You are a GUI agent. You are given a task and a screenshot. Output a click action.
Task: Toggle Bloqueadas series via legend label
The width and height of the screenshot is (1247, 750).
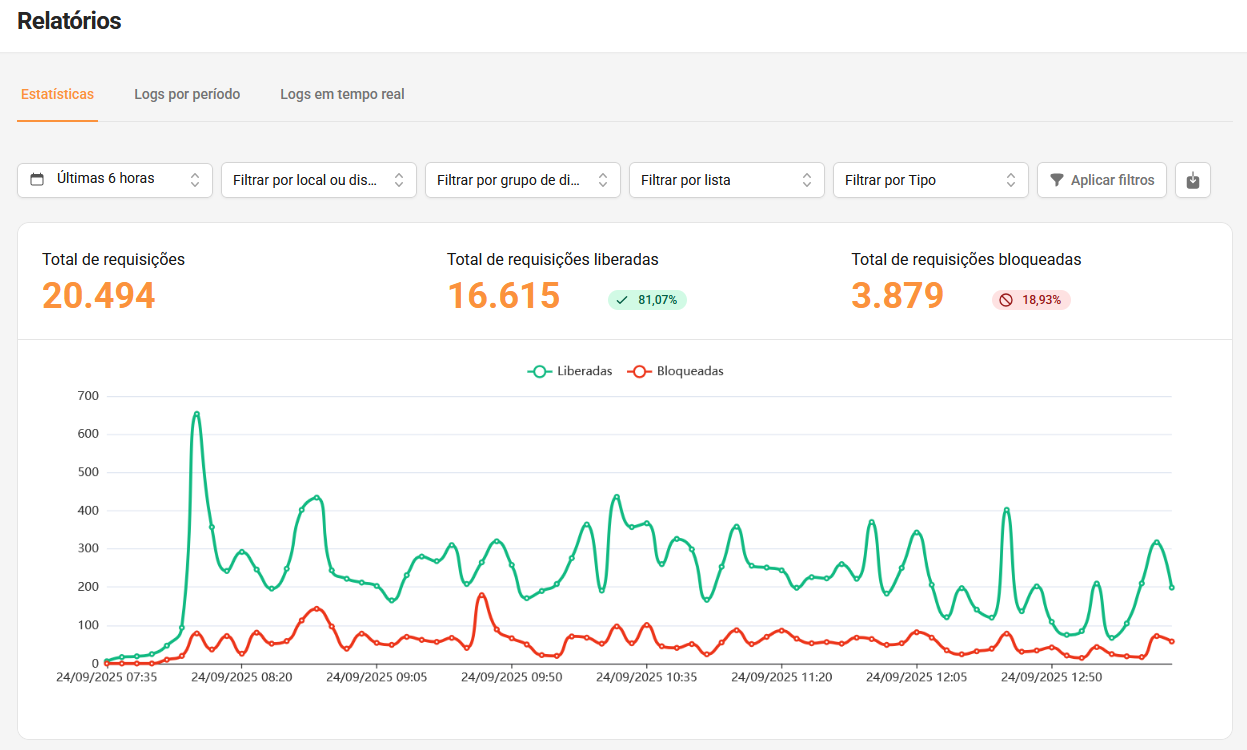[x=689, y=371]
